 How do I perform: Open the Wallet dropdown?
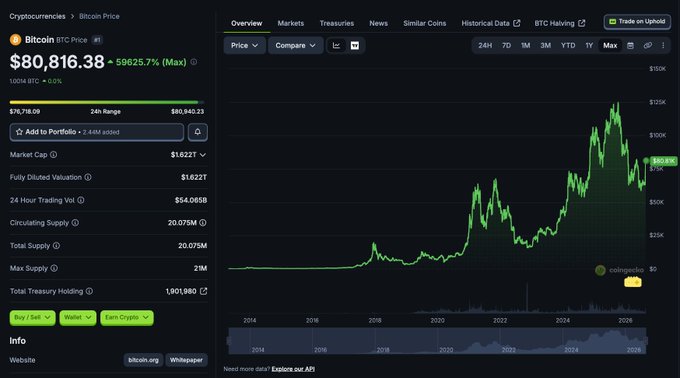tap(78, 317)
